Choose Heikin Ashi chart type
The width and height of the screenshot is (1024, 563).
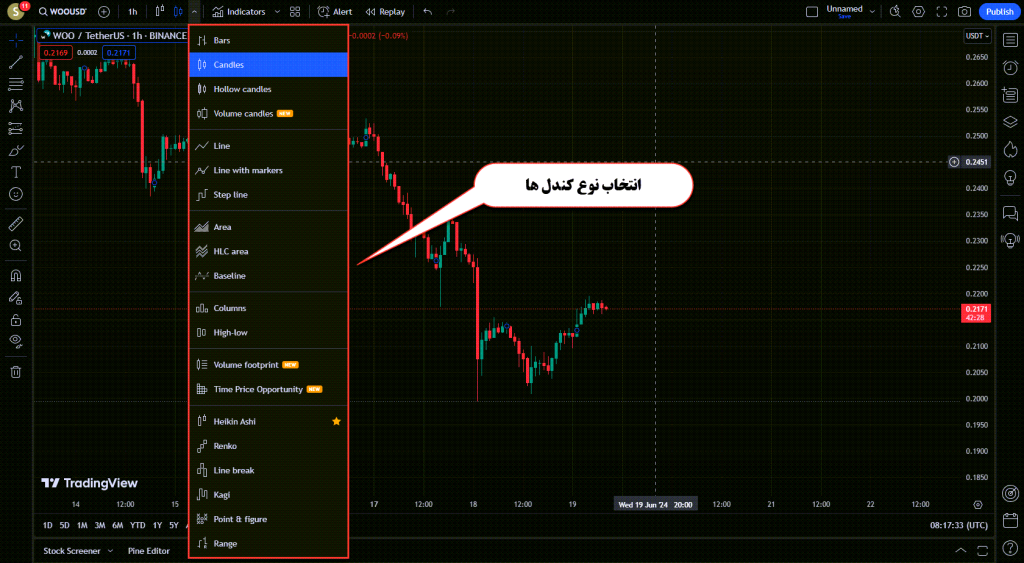268,421
